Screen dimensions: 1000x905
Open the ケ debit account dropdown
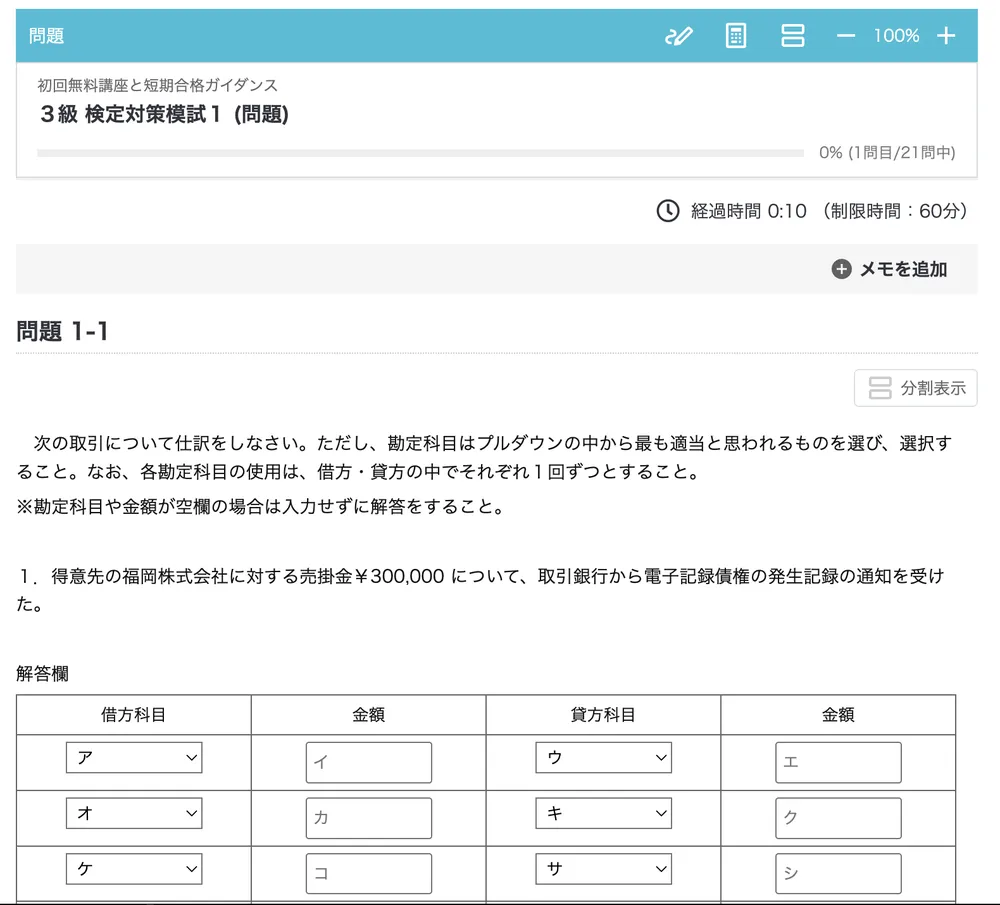134,869
